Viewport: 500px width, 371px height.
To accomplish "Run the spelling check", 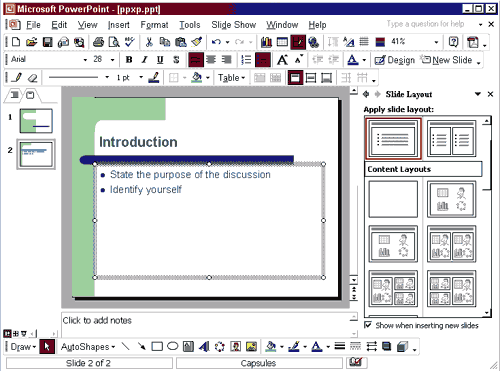I will tap(130, 42).
